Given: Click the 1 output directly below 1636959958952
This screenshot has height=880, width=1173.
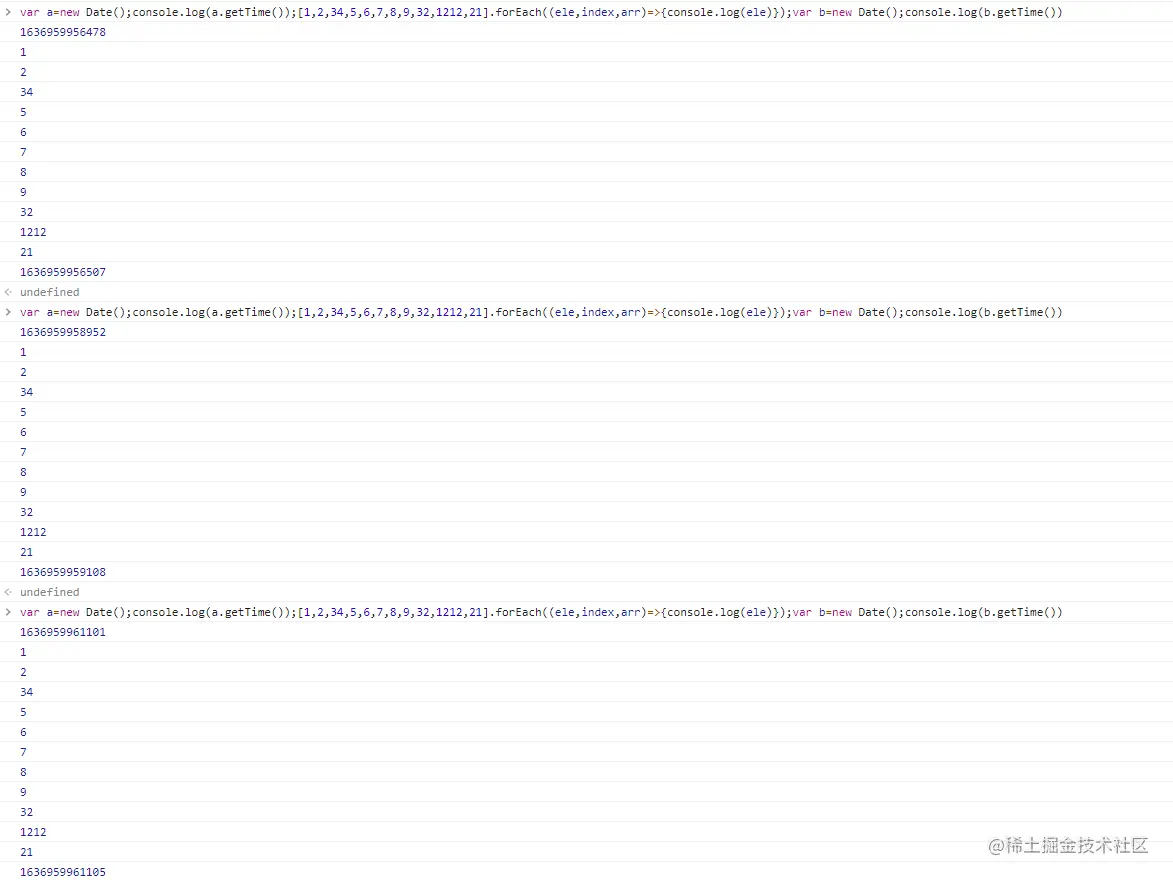Looking at the screenshot, I should 23,352.
